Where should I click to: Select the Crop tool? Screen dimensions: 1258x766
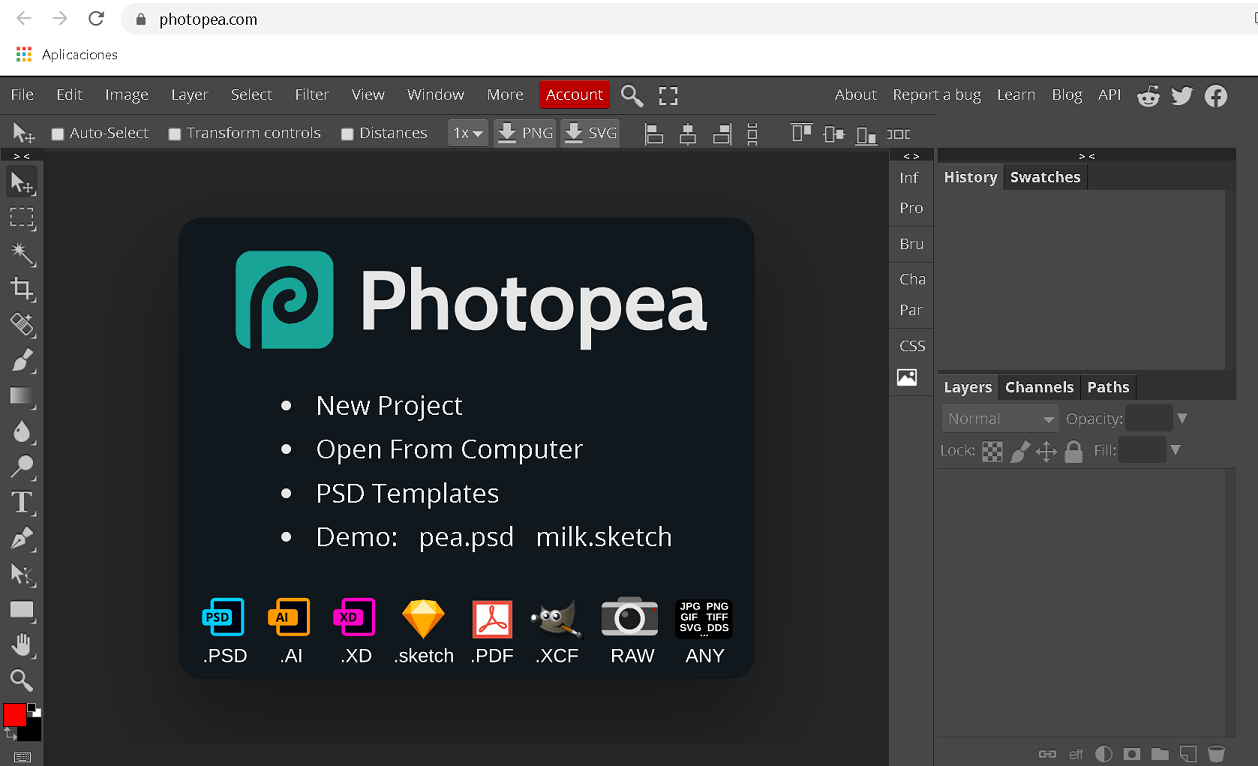coord(22,289)
